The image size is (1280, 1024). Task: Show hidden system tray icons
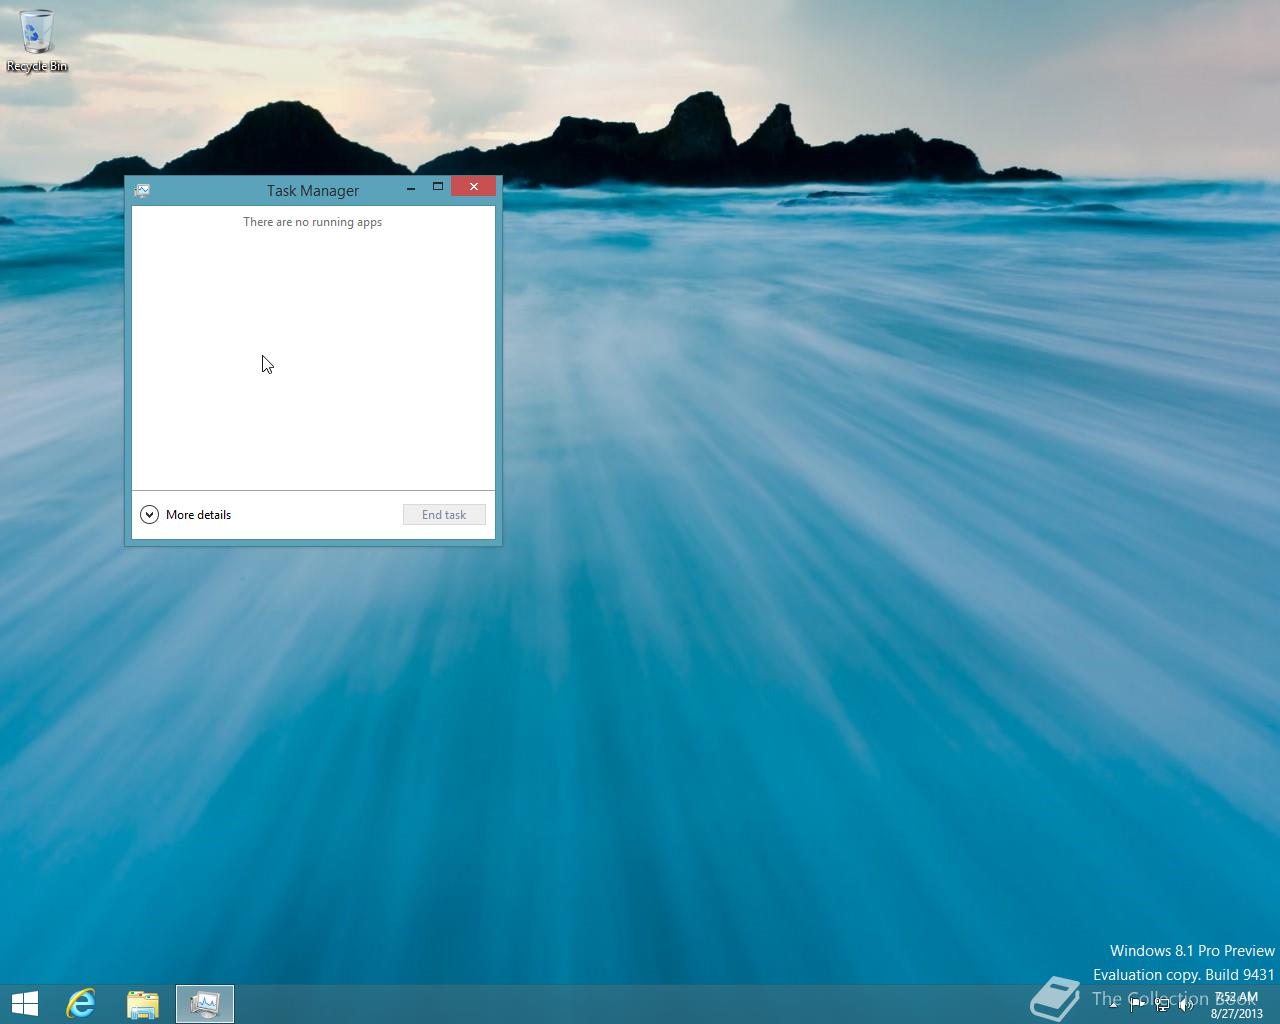(1113, 1005)
